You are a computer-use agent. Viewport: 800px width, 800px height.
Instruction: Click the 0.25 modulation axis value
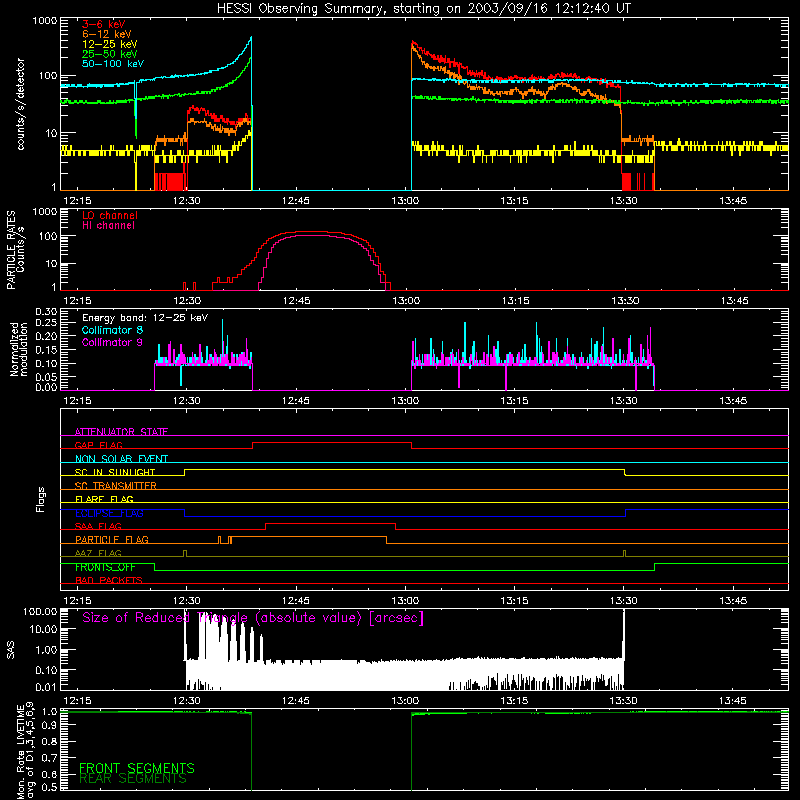(x=46, y=323)
